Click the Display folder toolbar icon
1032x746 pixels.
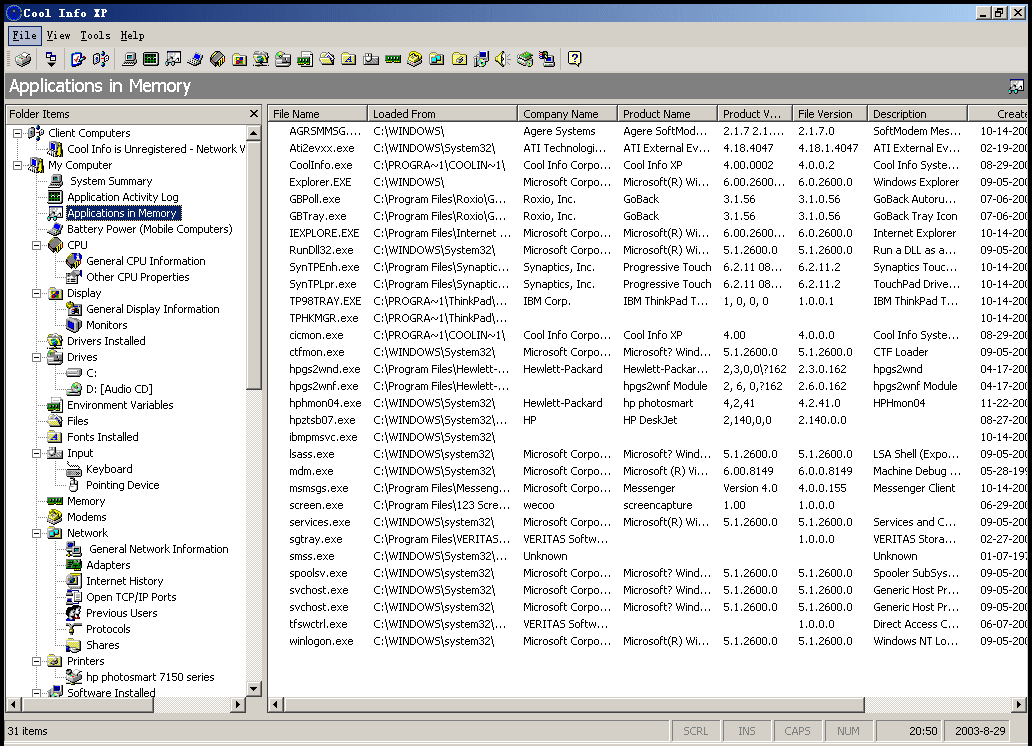(240, 59)
